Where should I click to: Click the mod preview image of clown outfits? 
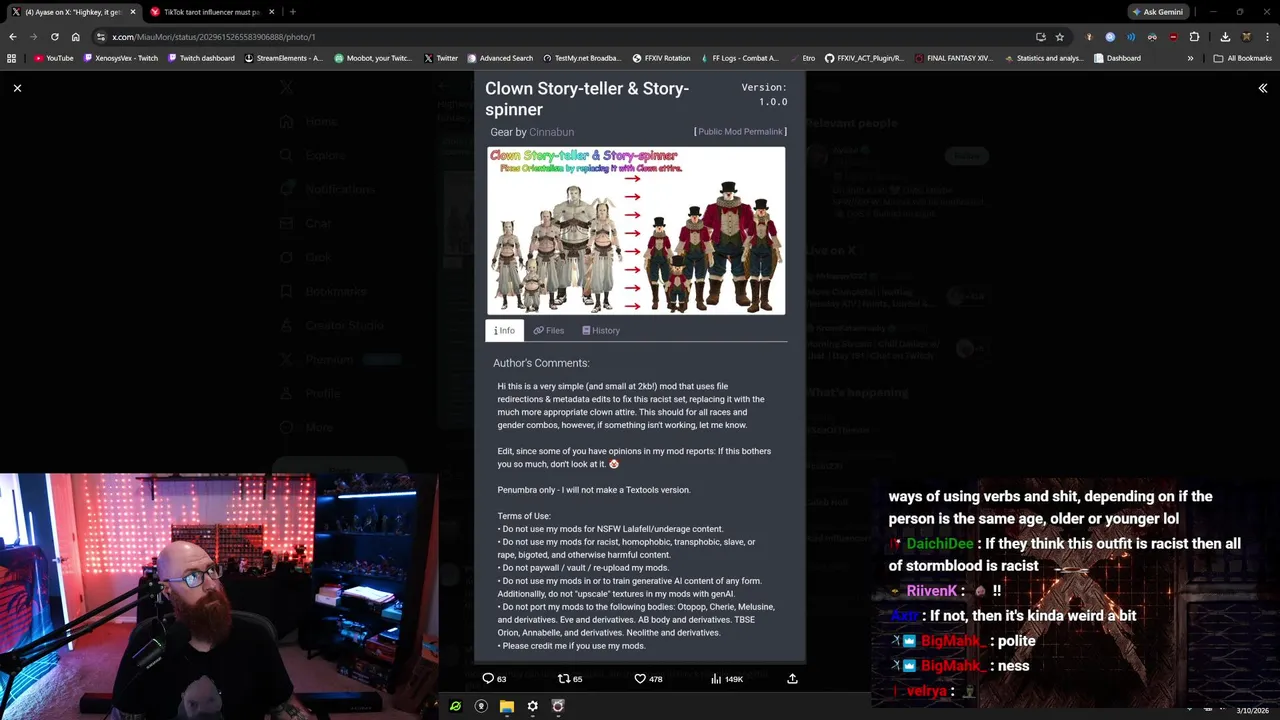pos(636,231)
